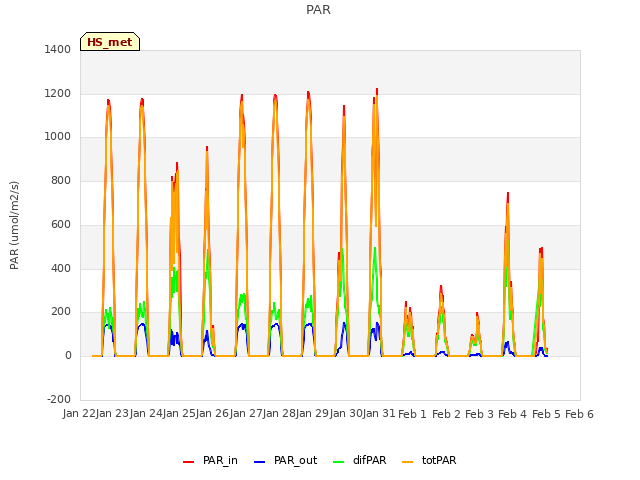Click the Feb 4 x-axis label
Viewport: 640px width, 480px height.
click(513, 414)
